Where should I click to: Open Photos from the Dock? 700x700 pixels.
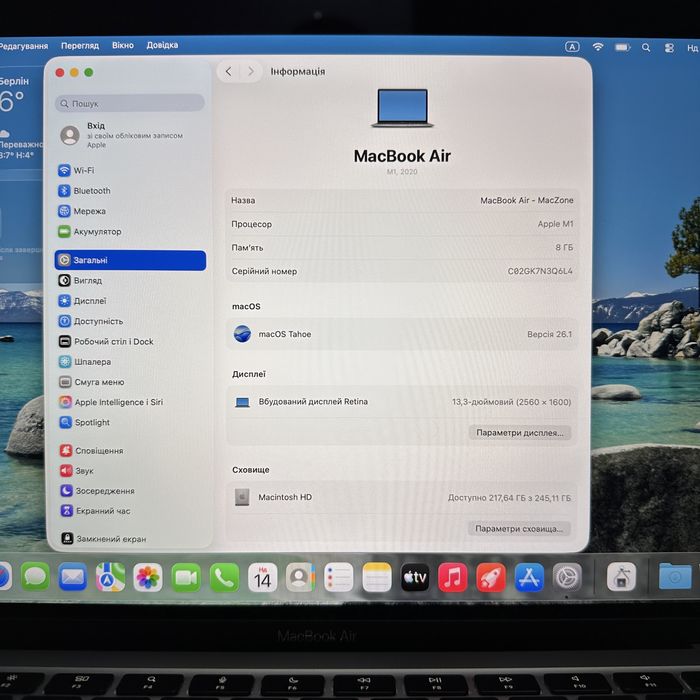tap(148, 577)
